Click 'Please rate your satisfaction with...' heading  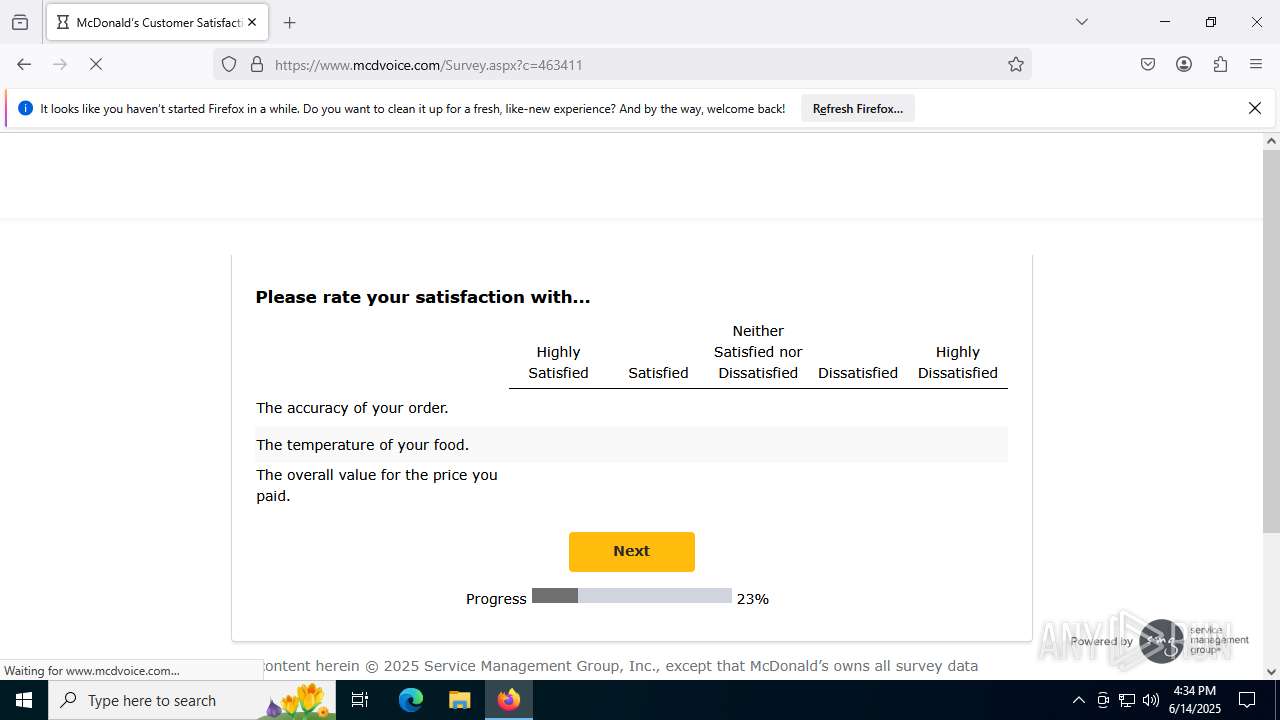click(423, 297)
